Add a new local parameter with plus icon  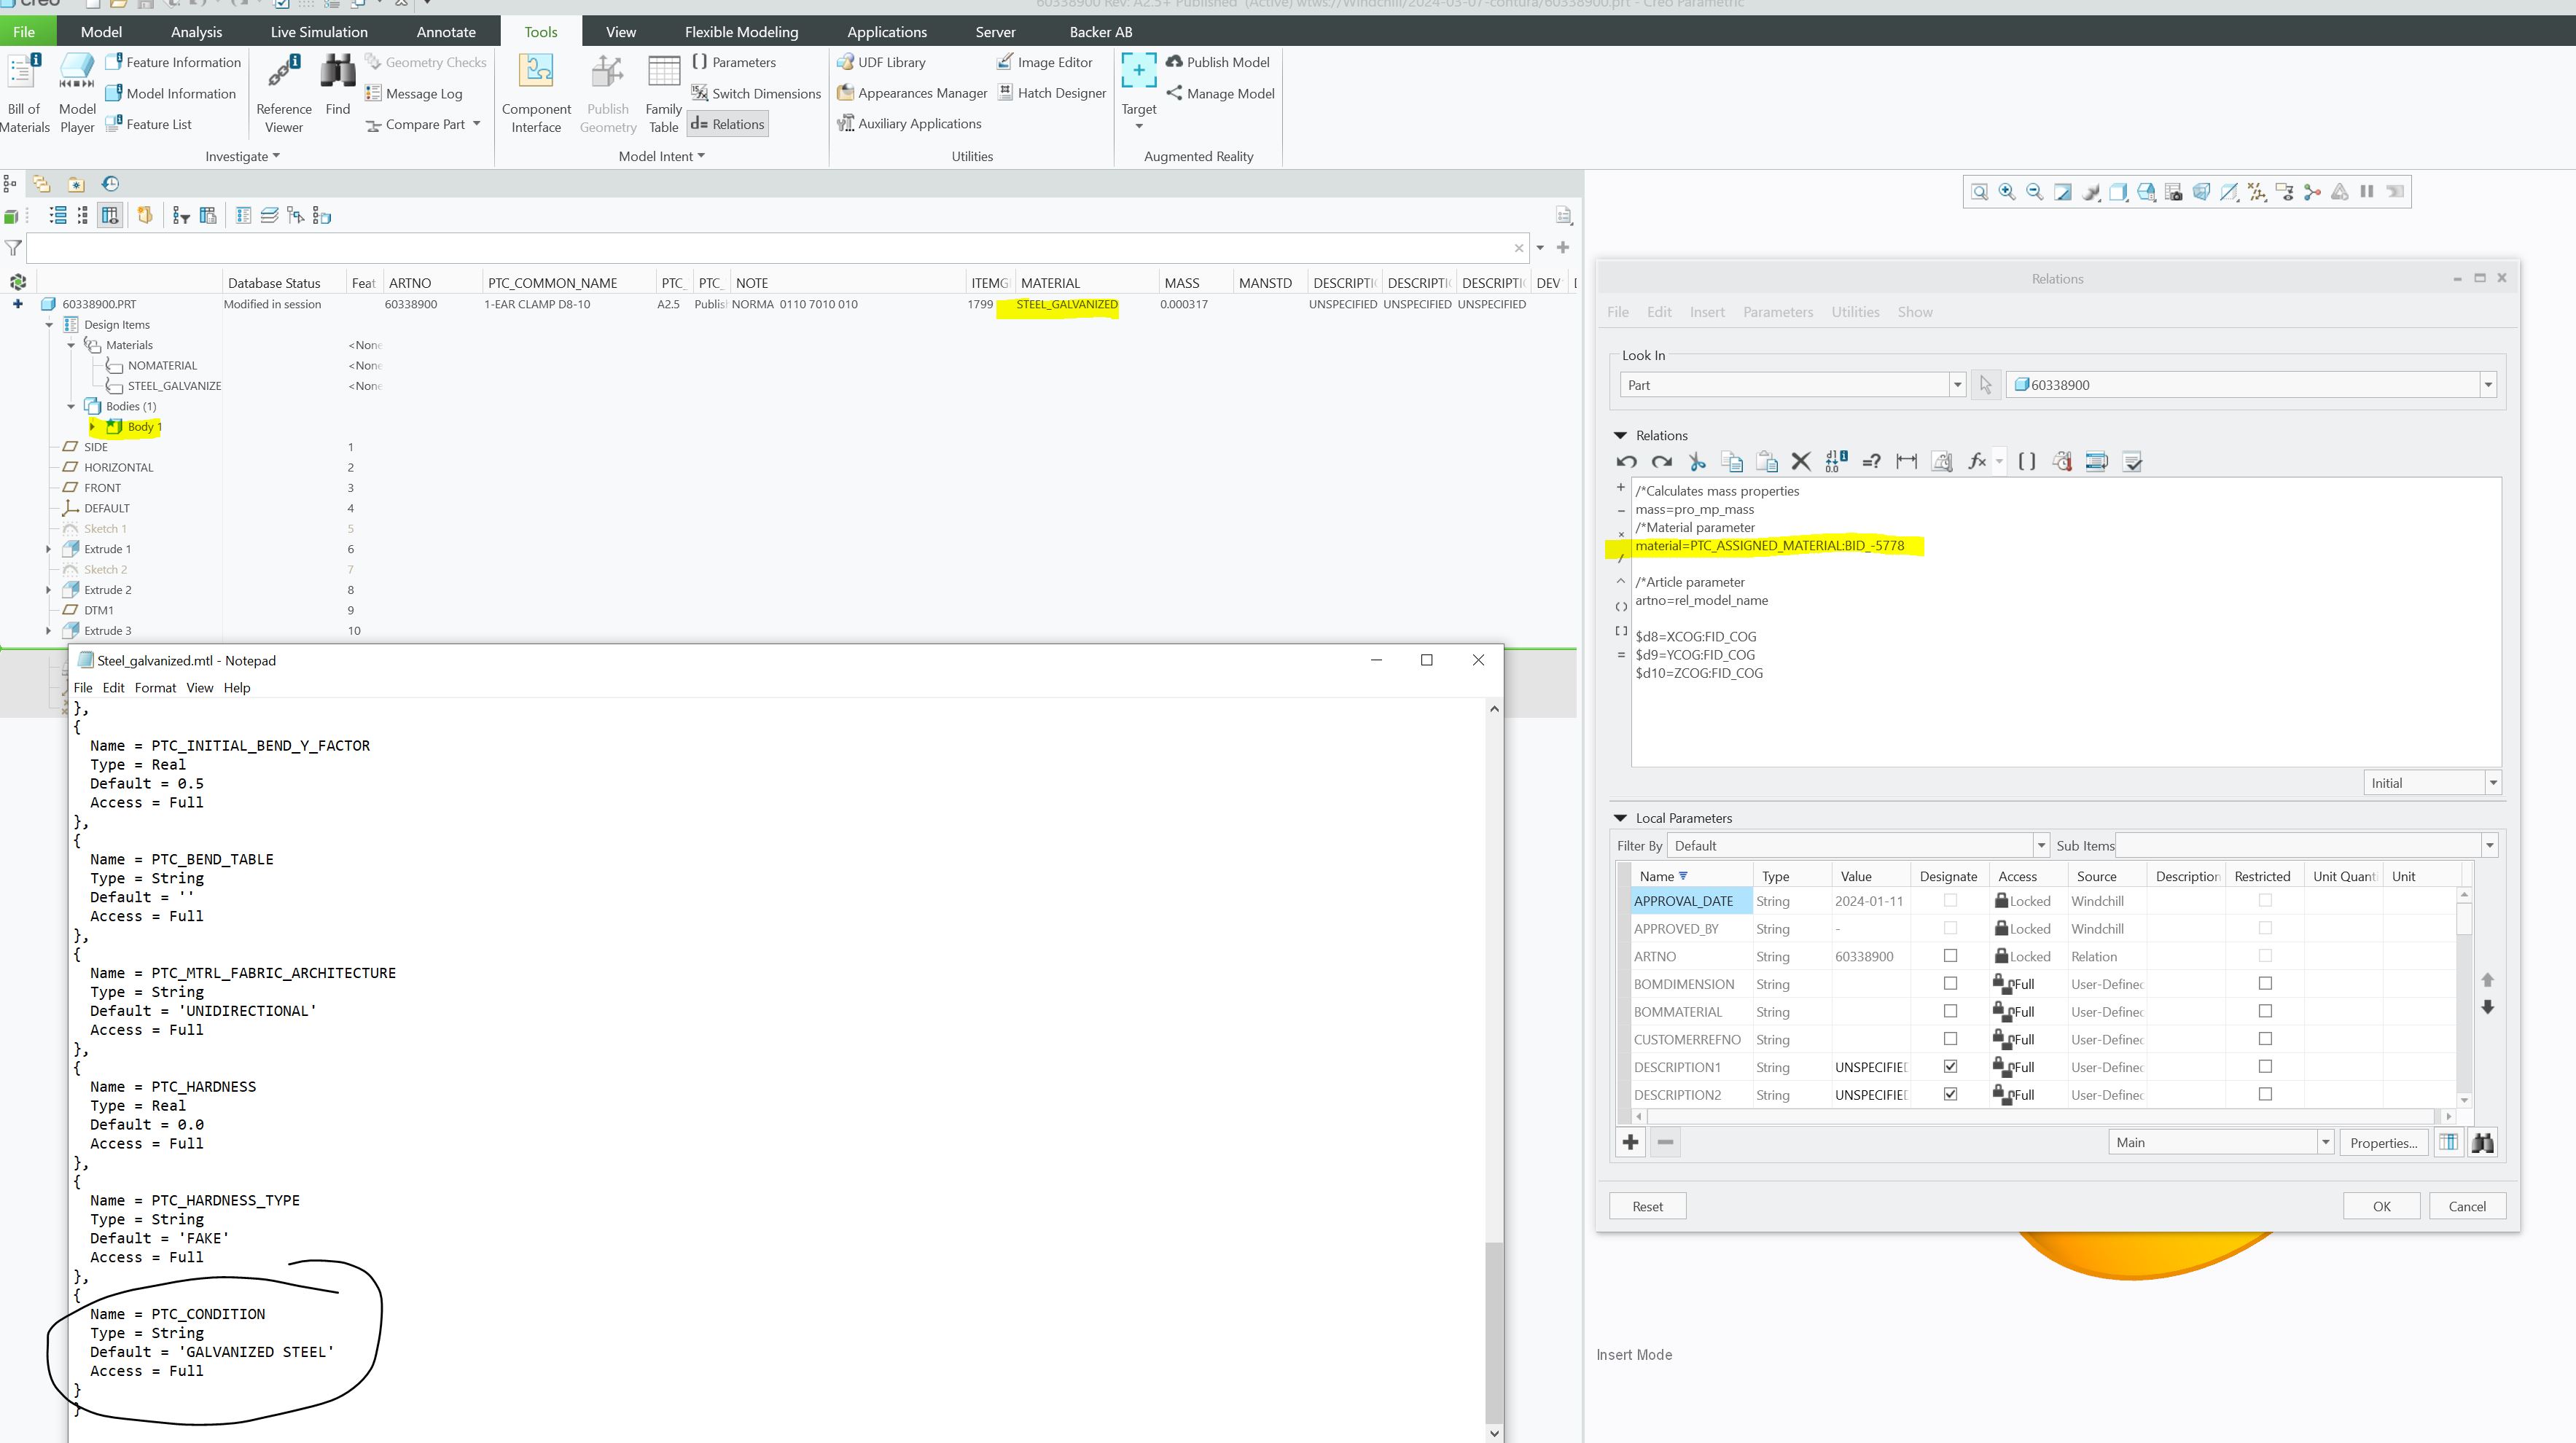point(1630,1141)
